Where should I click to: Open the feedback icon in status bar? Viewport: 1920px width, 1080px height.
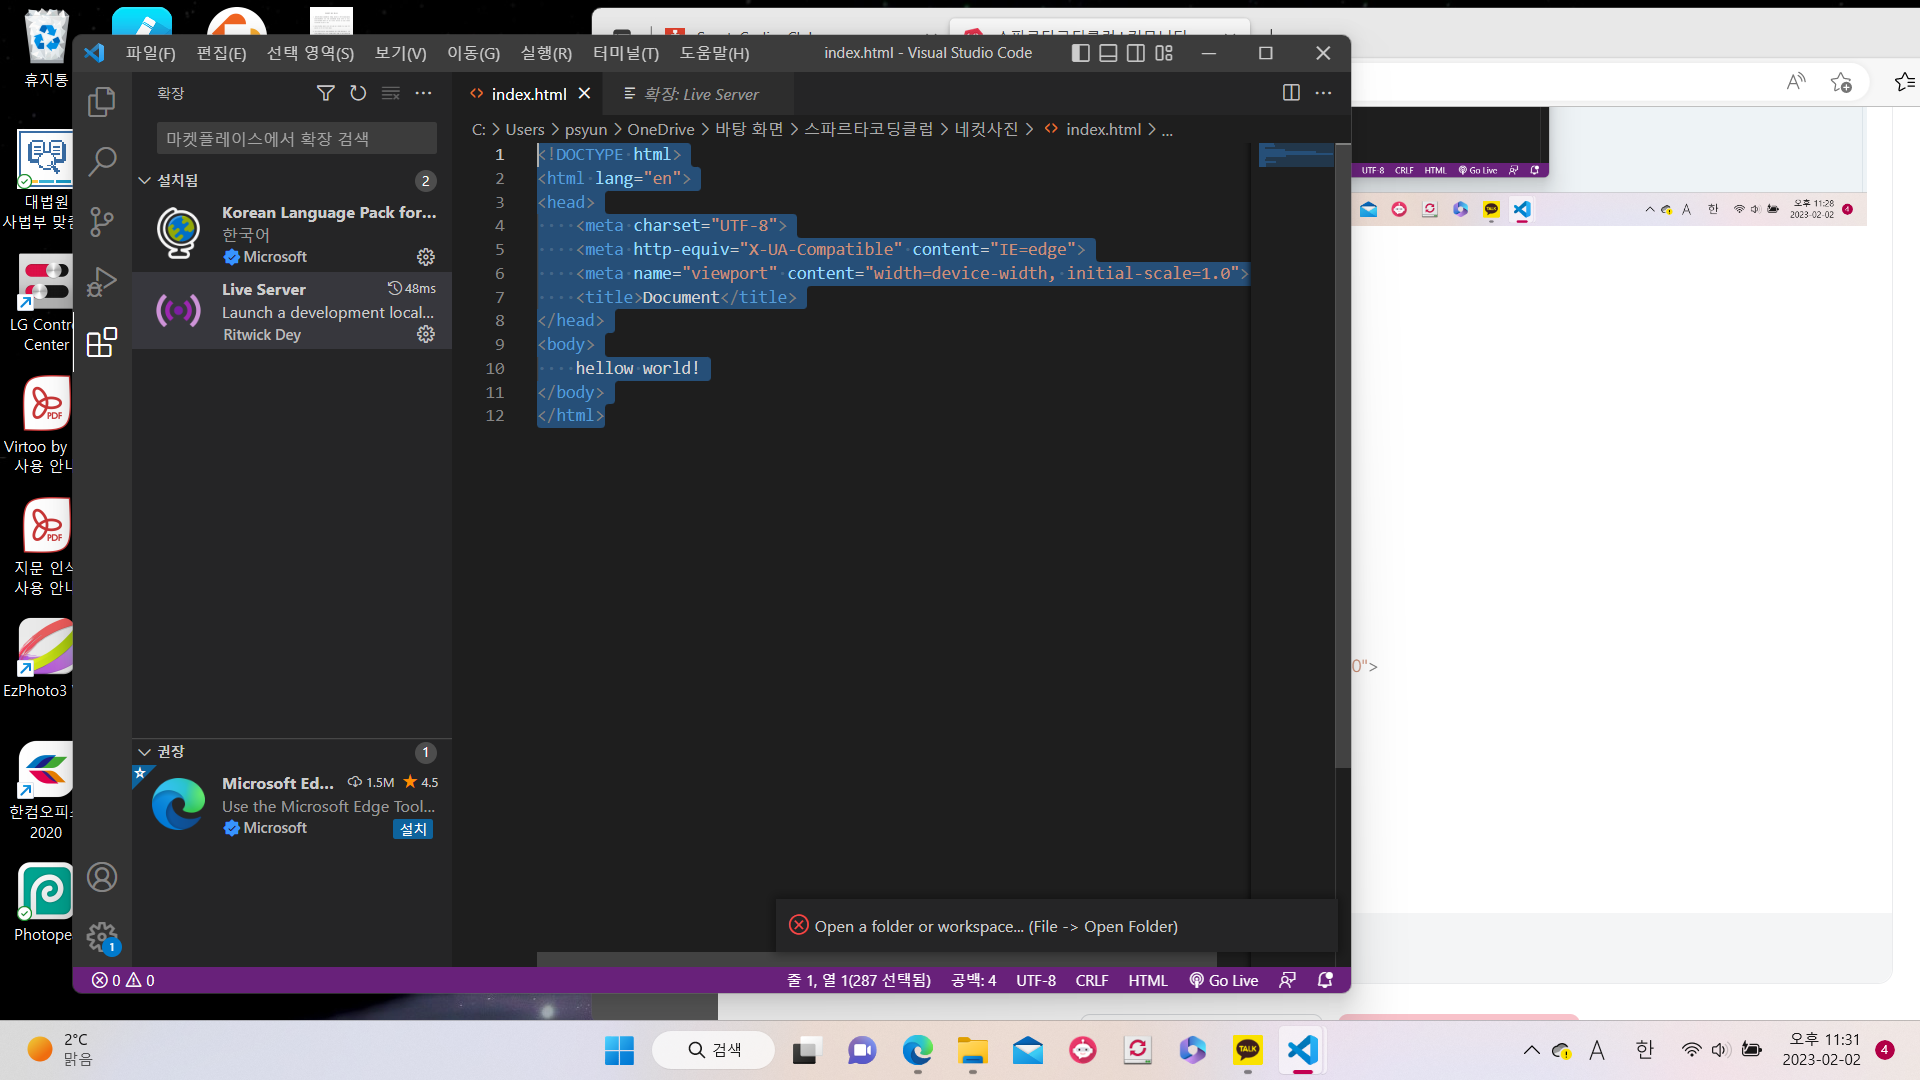tap(1288, 981)
